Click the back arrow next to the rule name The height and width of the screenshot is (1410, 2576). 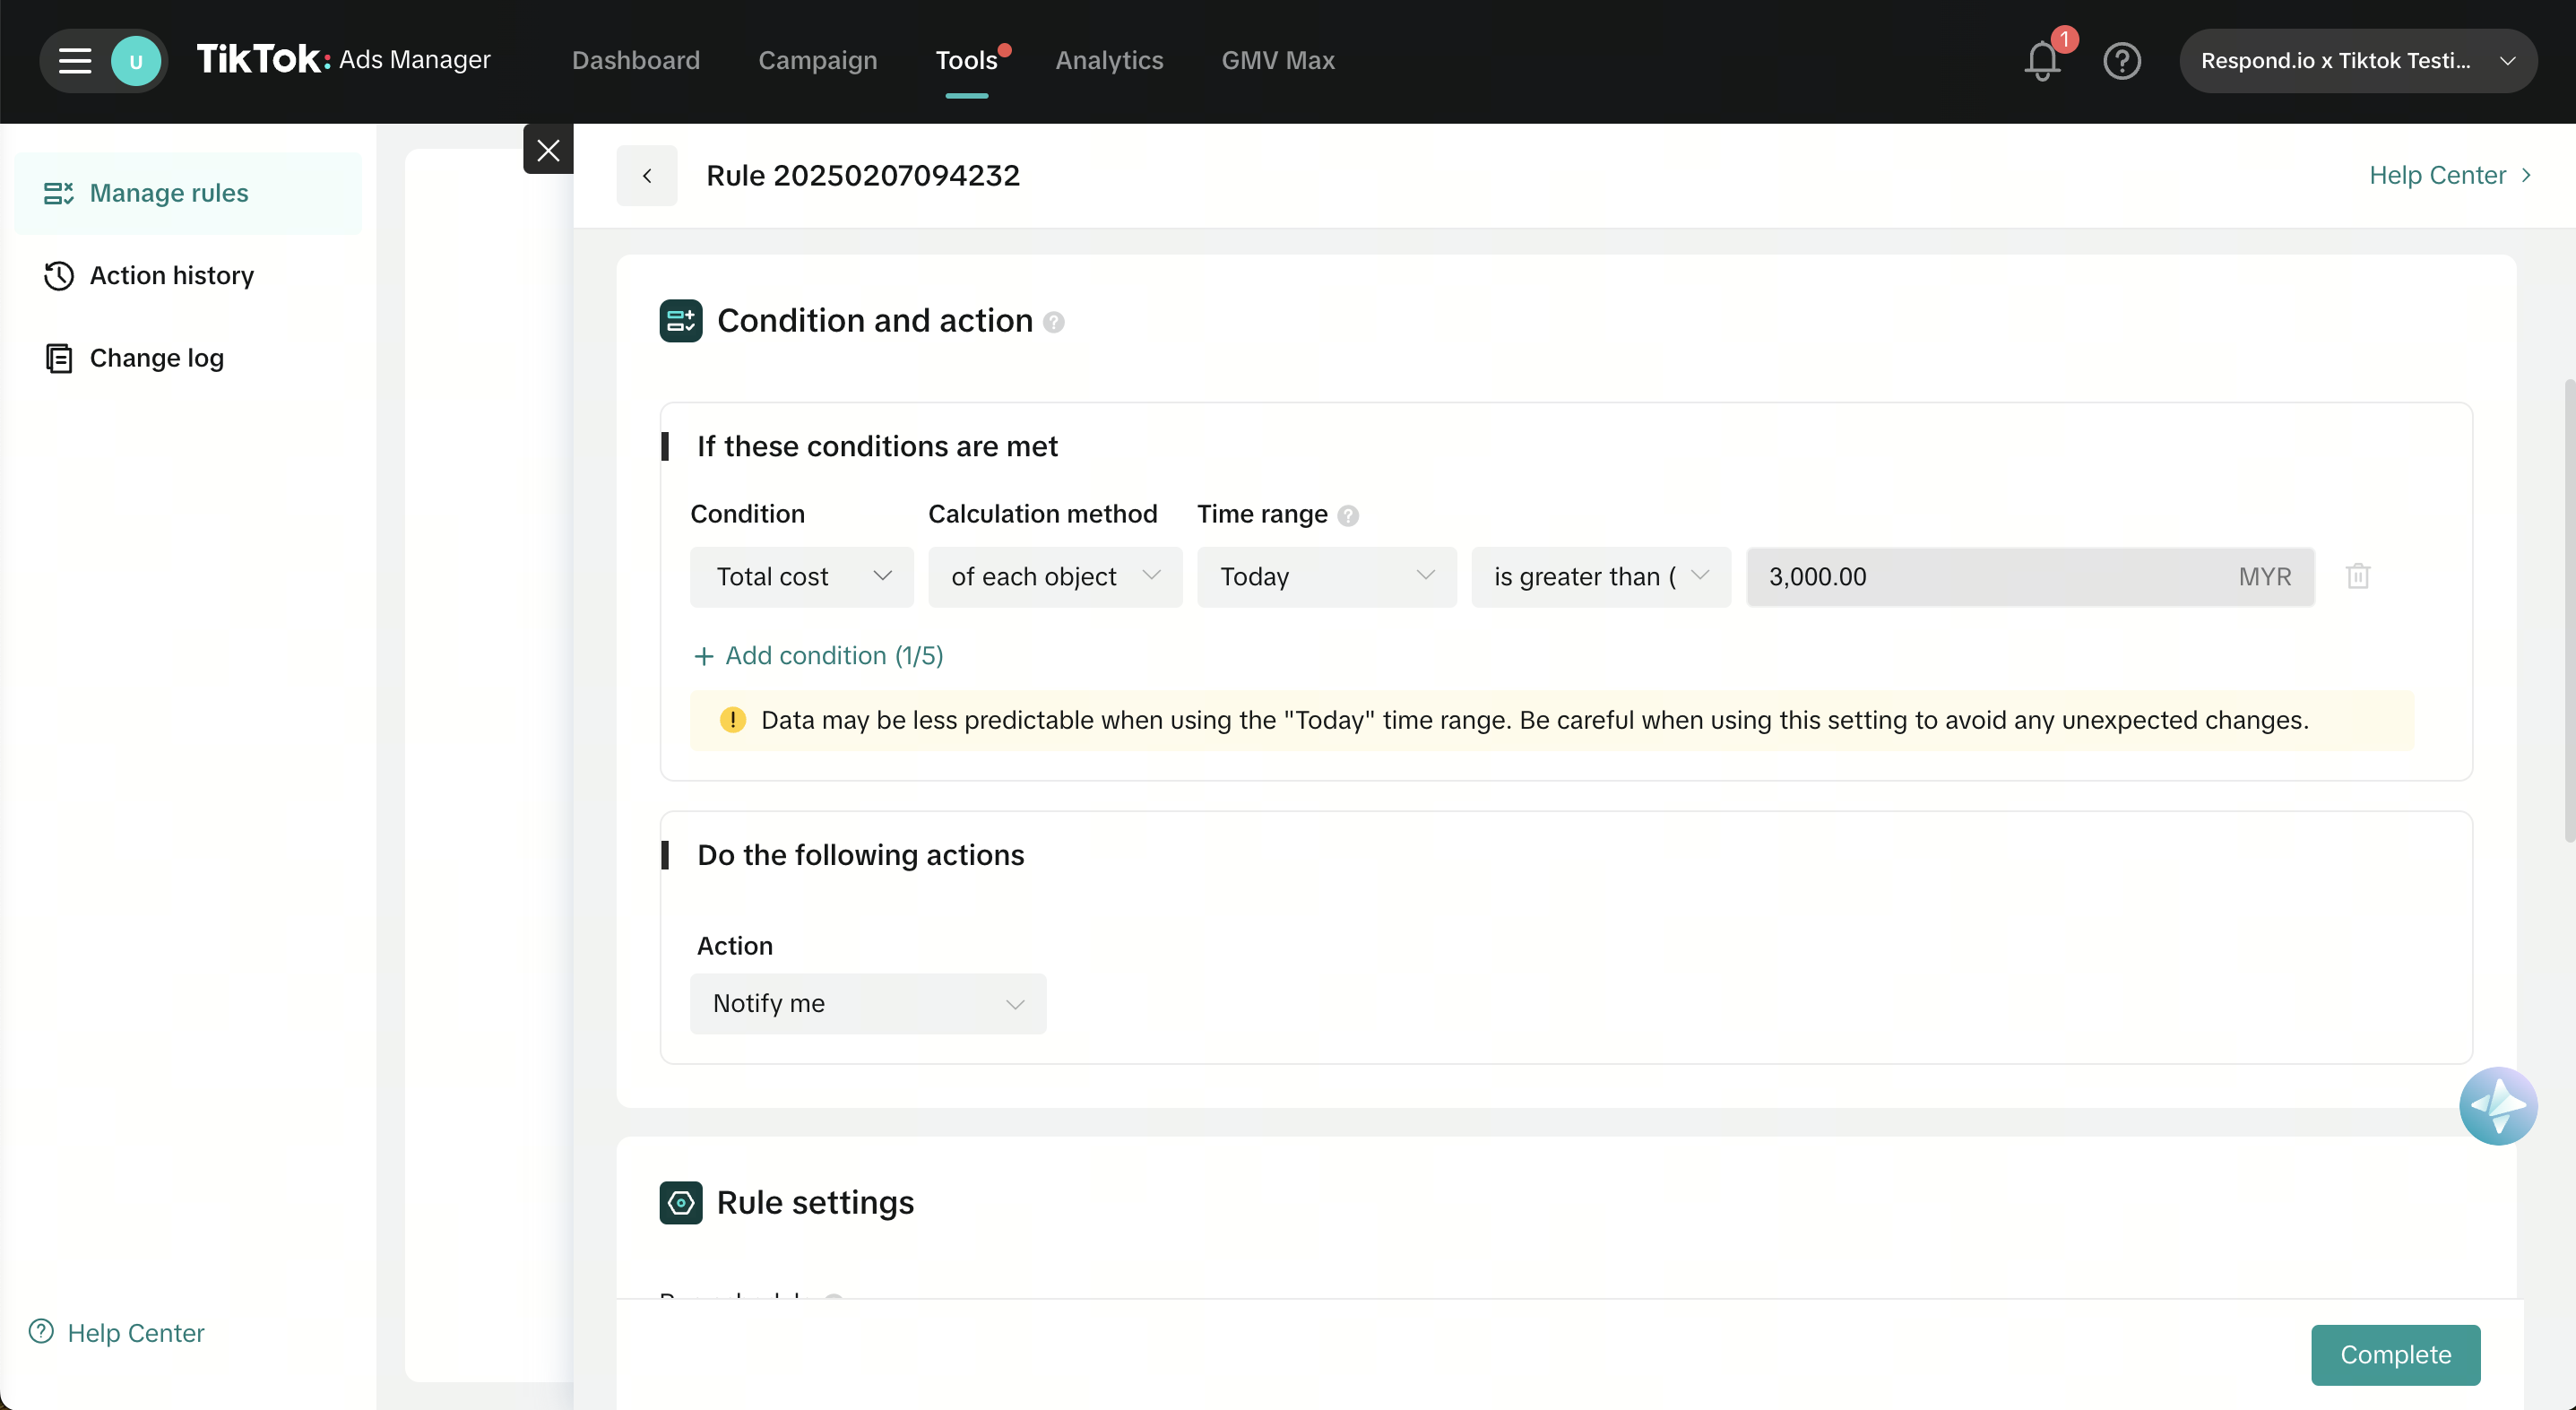[647, 175]
